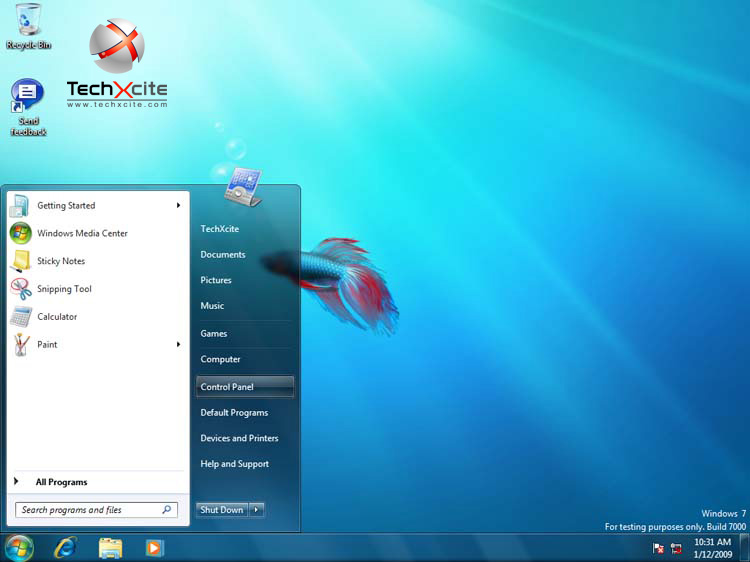750x562 pixels.
Task: Click the Getting Started text label
Action: coord(66,206)
